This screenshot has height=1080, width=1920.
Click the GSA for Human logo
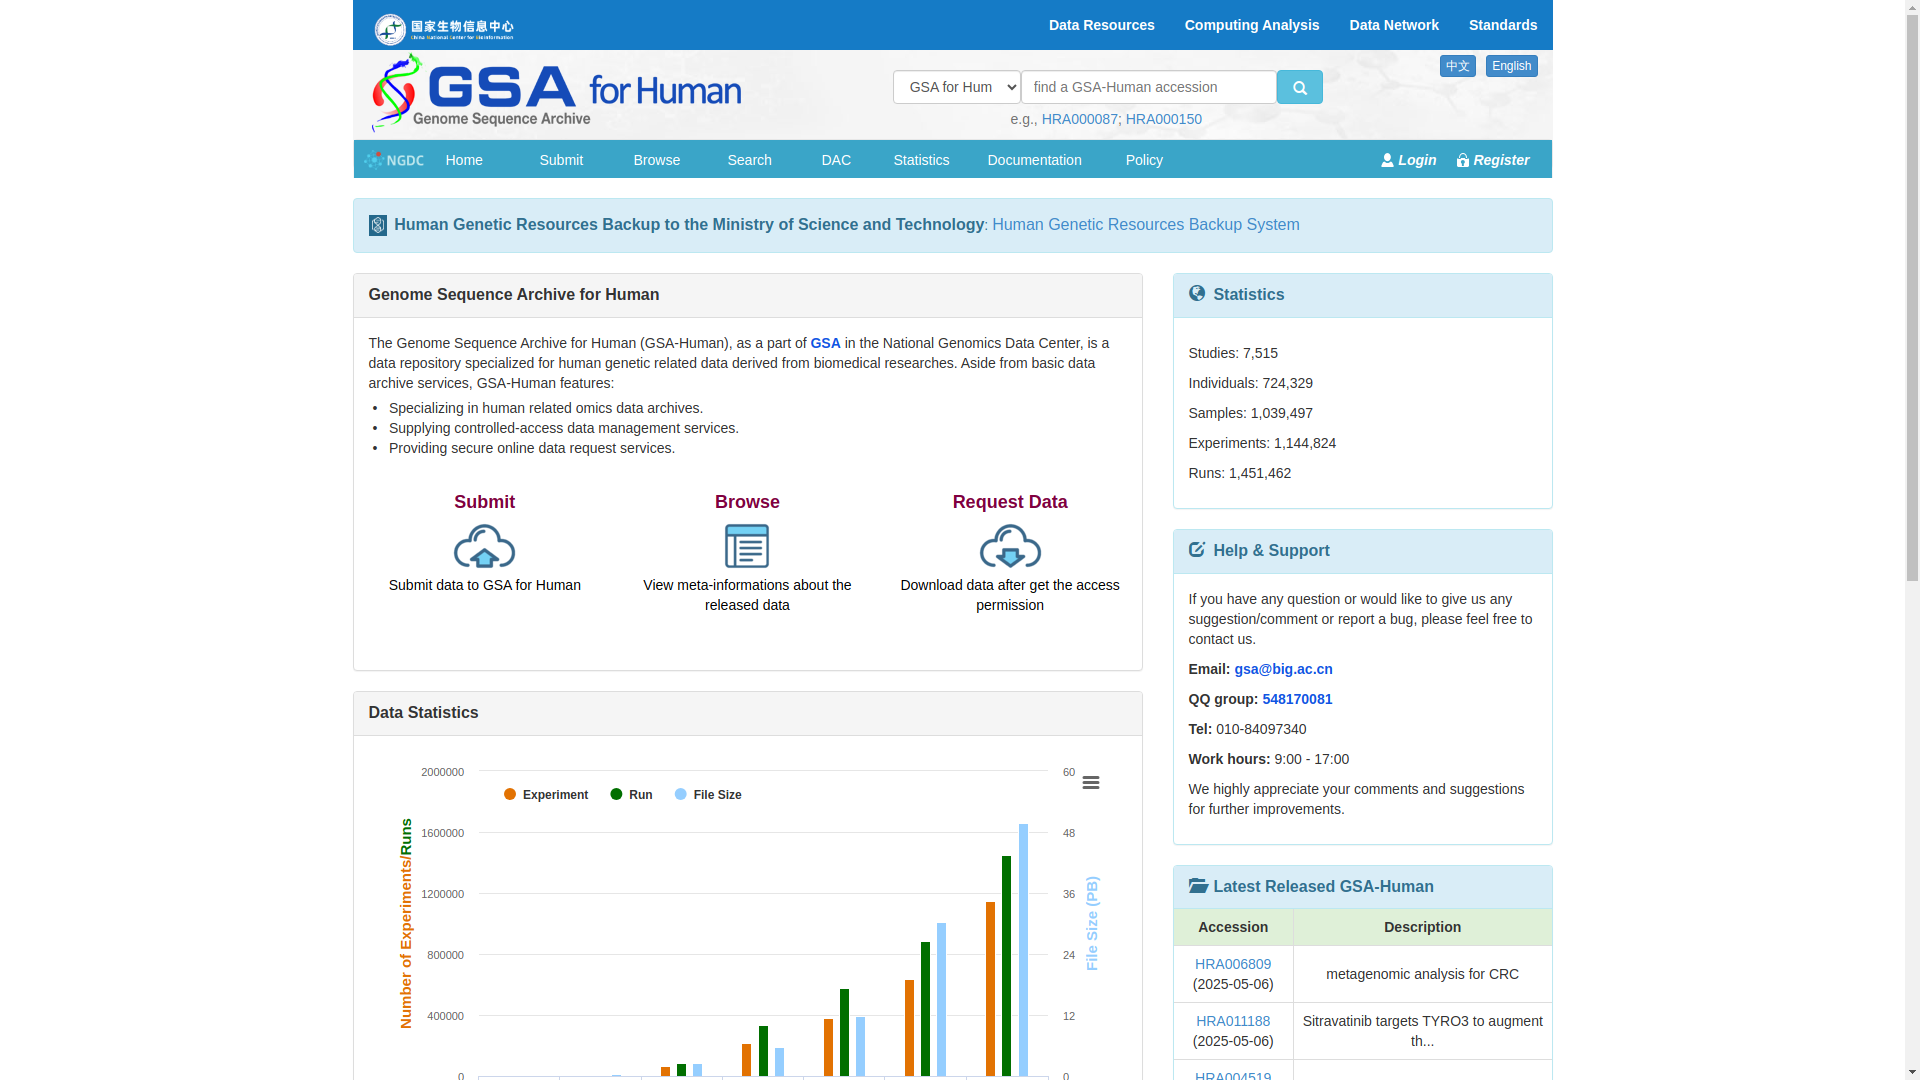point(556,93)
